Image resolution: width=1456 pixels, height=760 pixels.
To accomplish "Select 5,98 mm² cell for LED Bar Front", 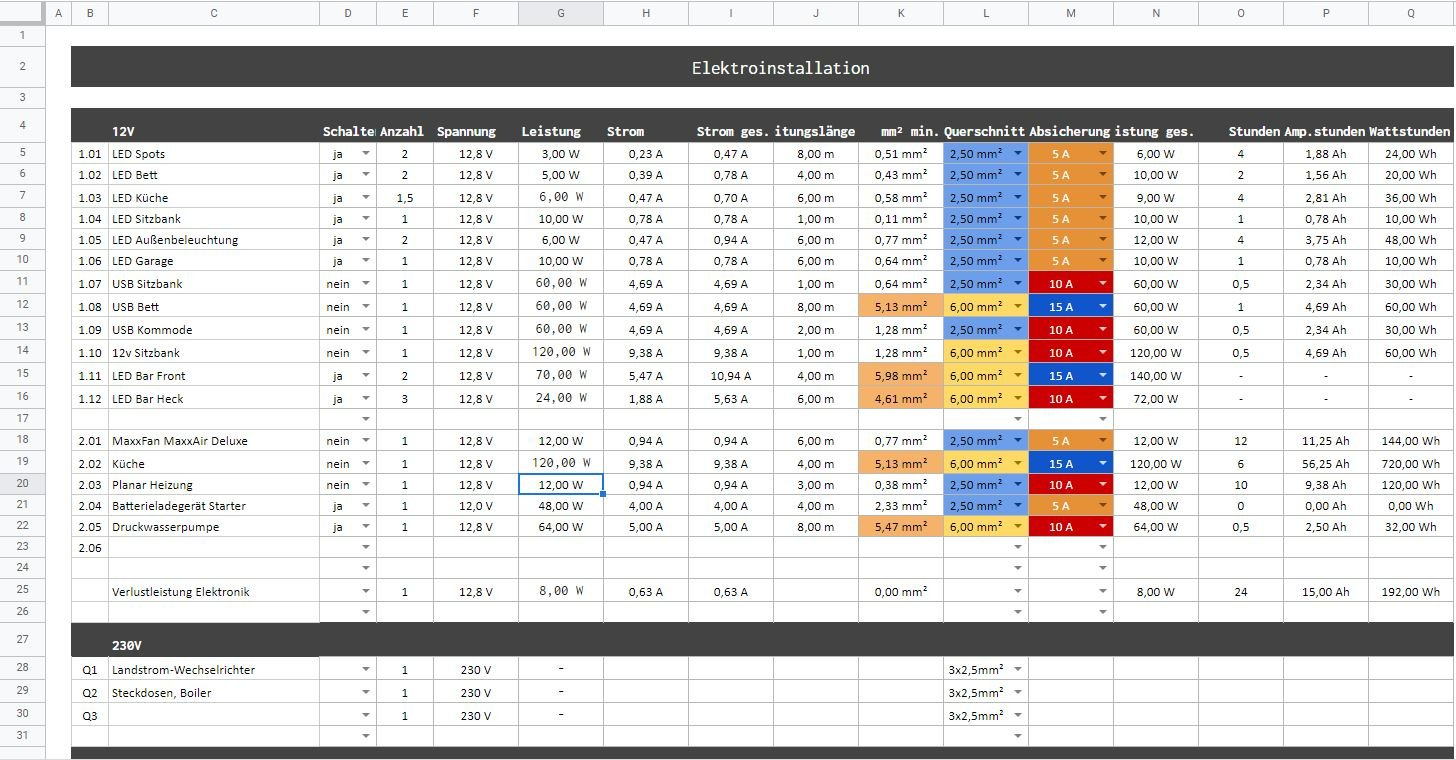I will click(901, 376).
